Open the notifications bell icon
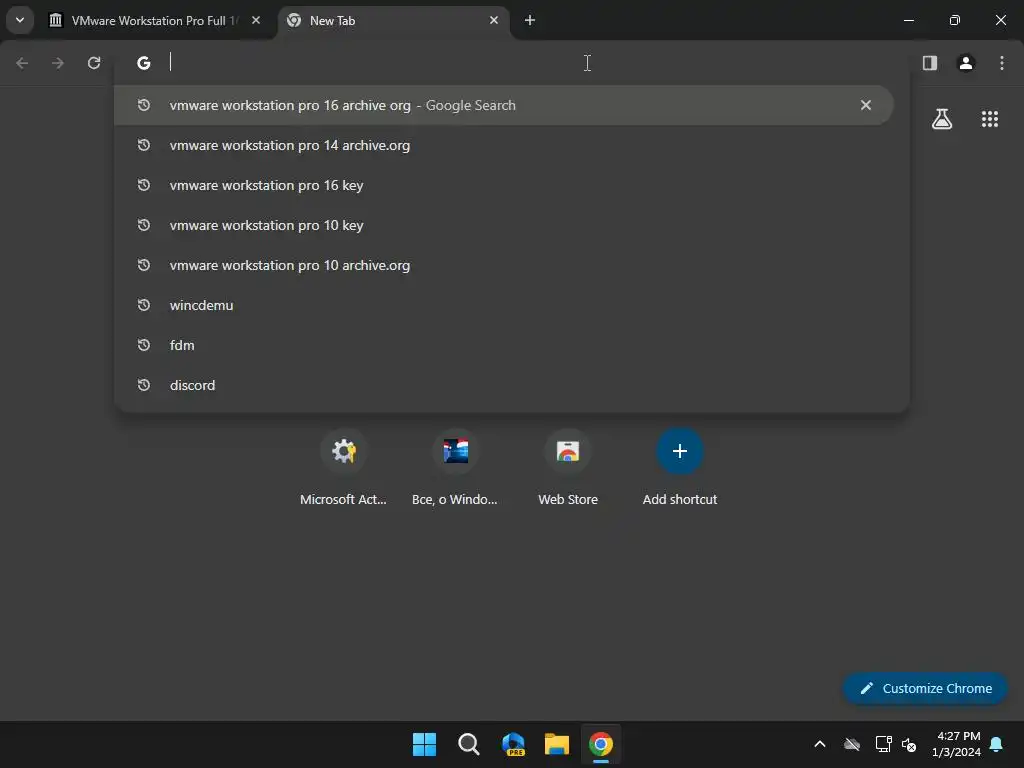 point(997,744)
